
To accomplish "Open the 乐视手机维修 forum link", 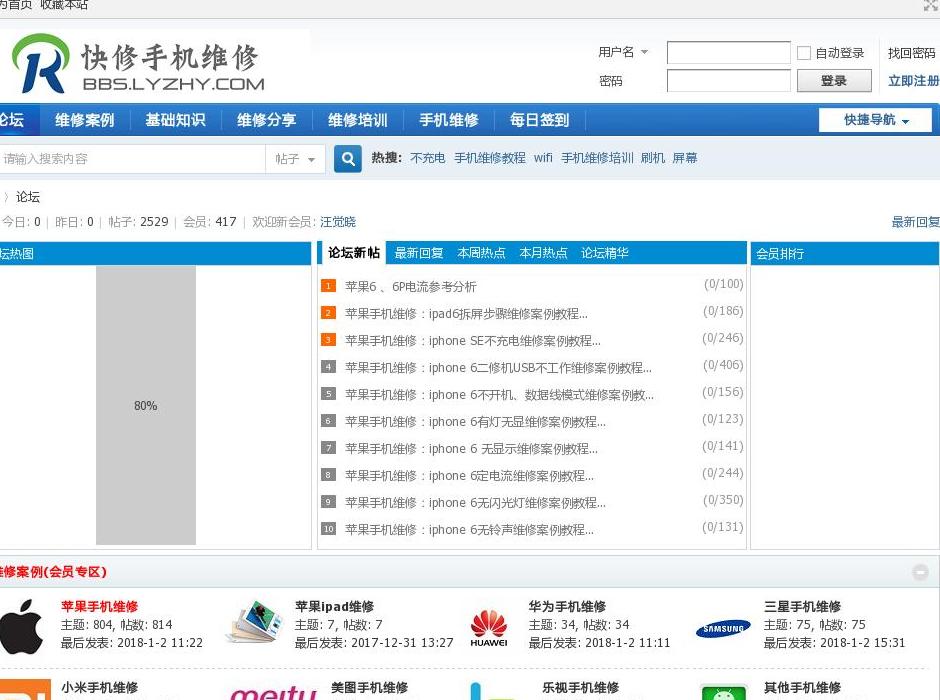I will click(x=580, y=687).
